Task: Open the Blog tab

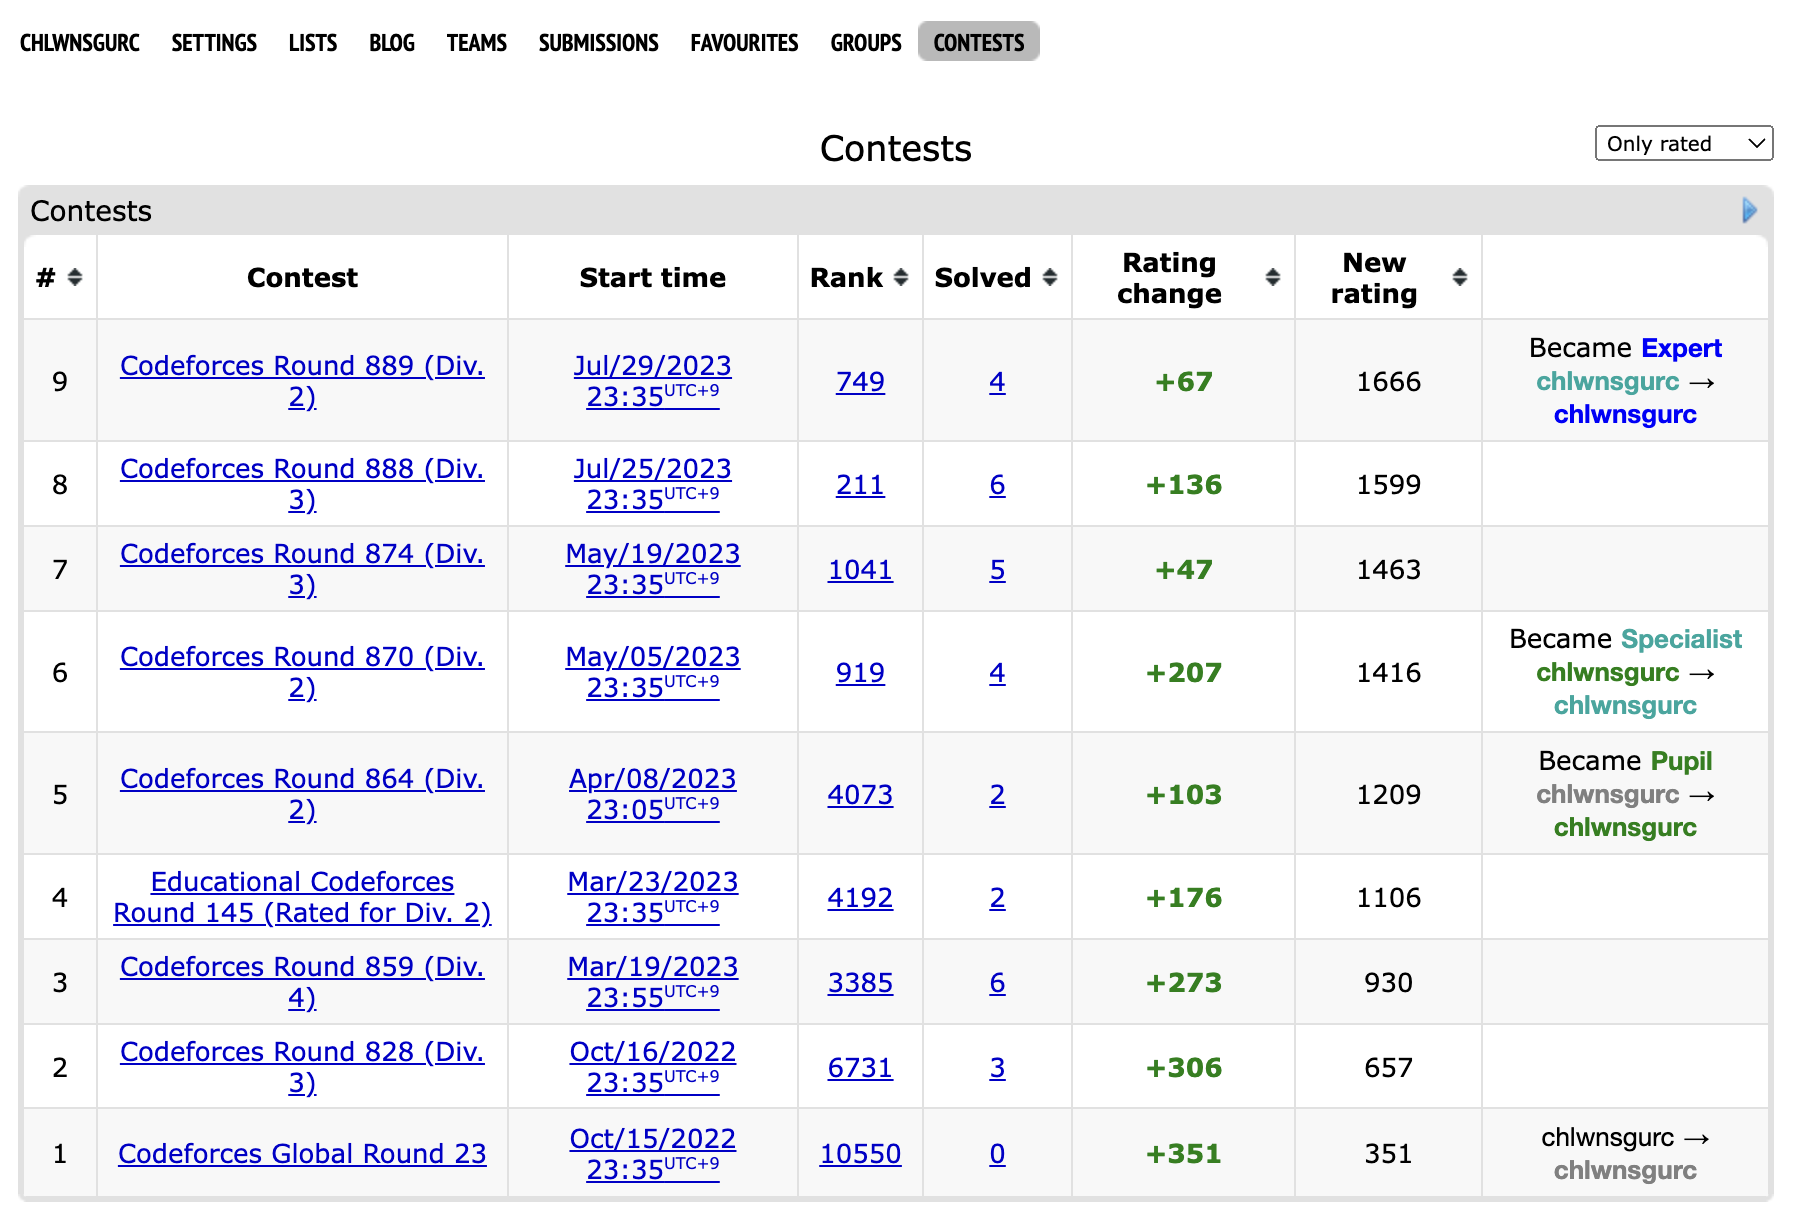Action: click(392, 42)
